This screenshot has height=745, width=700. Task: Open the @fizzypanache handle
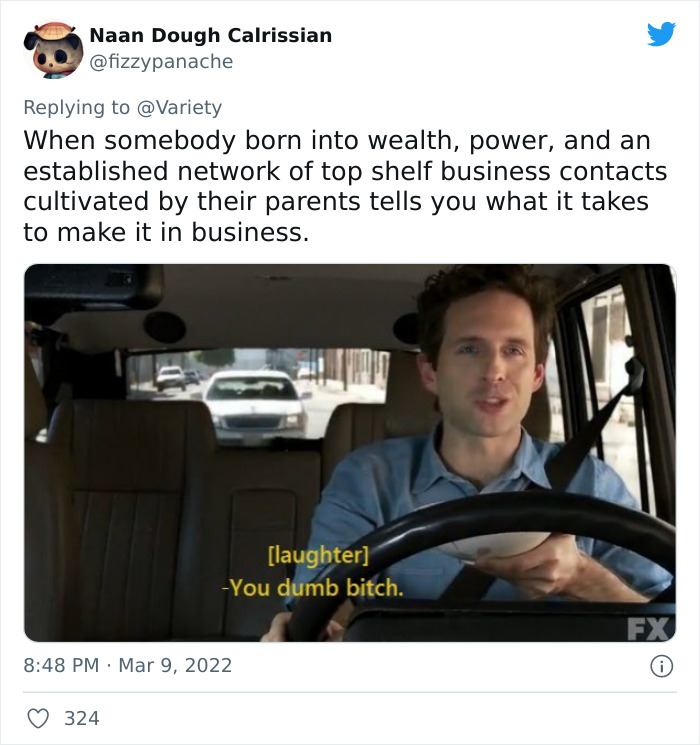pyautogui.click(x=161, y=62)
